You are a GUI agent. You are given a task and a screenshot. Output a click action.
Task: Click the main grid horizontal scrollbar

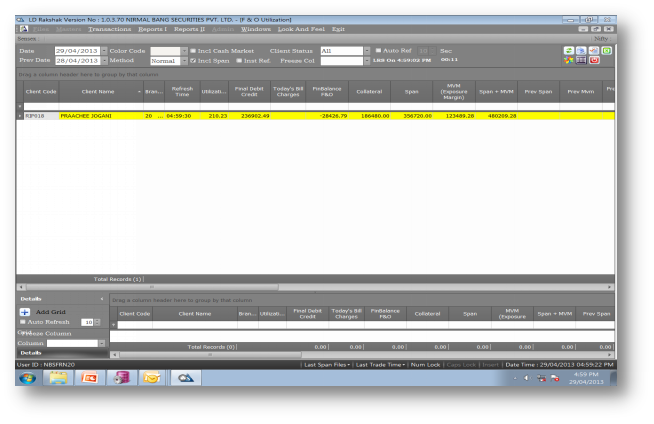pyautogui.click(x=300, y=287)
